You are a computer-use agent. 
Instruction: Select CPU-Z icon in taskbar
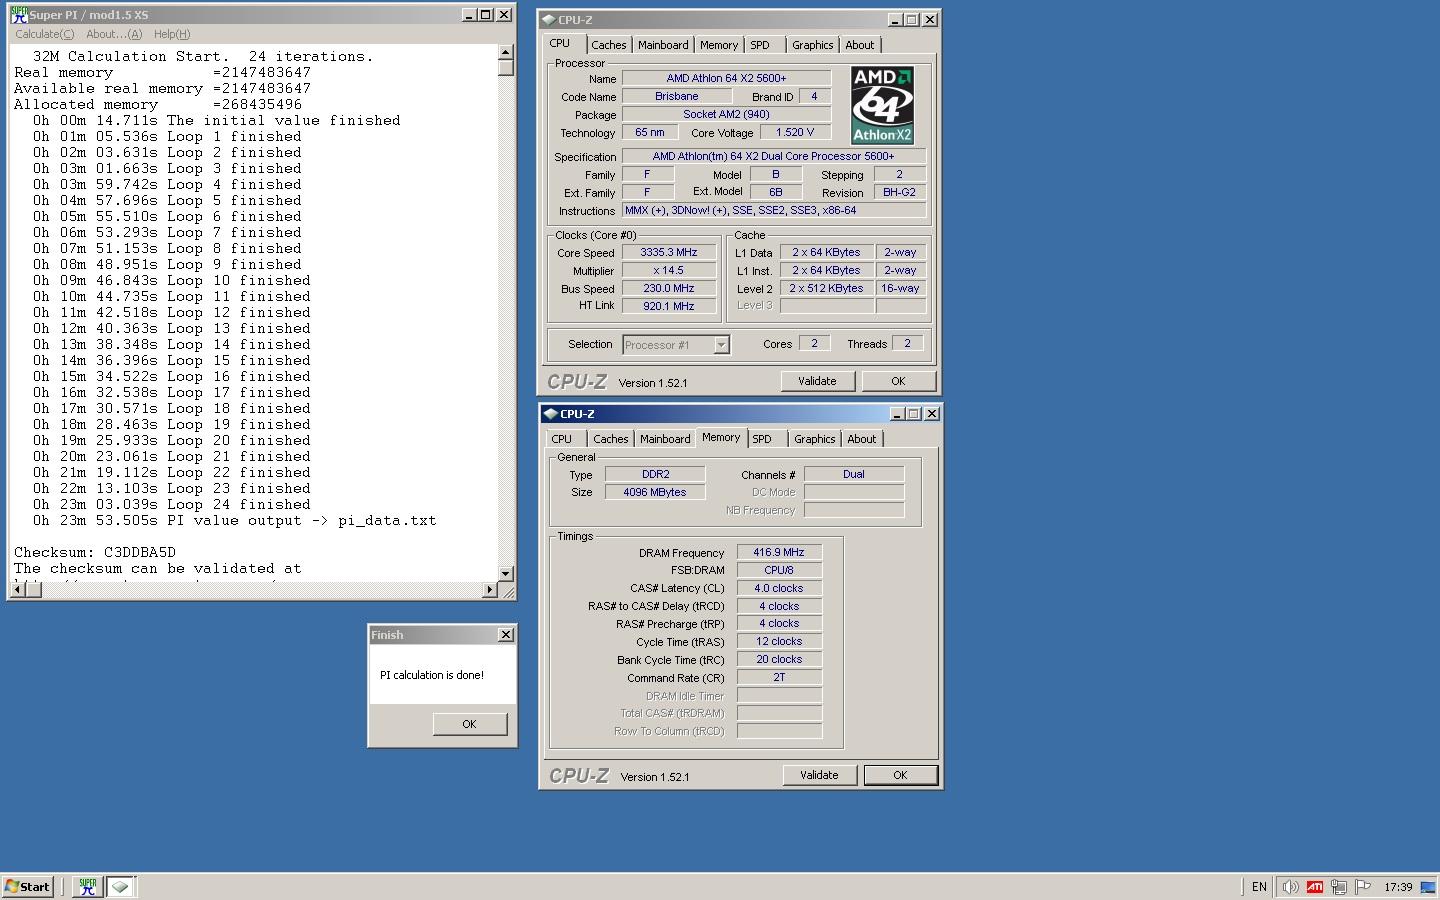click(120, 886)
